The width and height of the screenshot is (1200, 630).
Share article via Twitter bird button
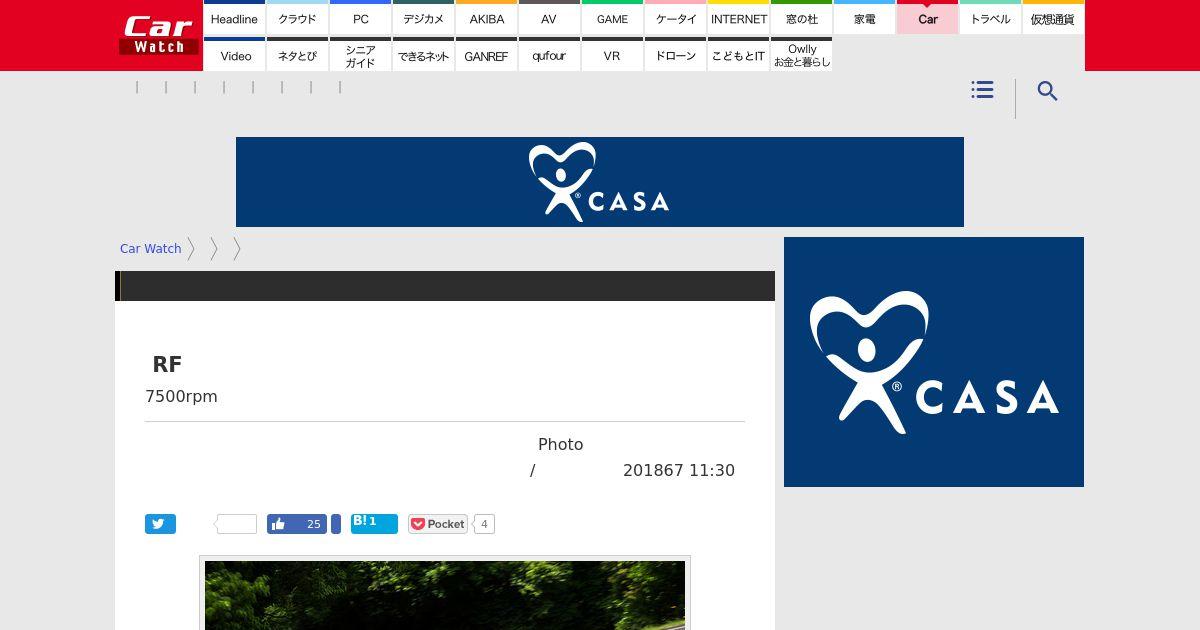[160, 524]
